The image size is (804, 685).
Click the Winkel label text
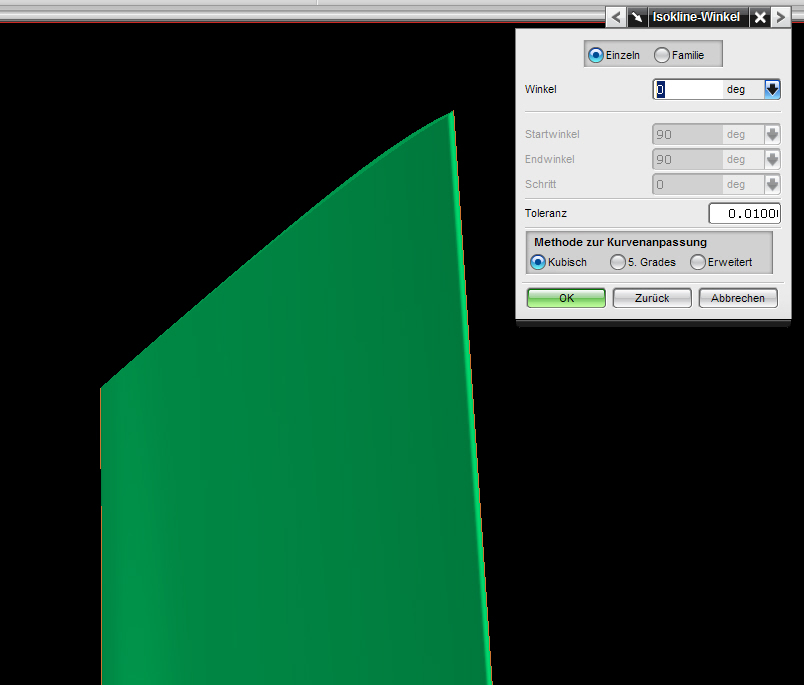pyautogui.click(x=540, y=89)
